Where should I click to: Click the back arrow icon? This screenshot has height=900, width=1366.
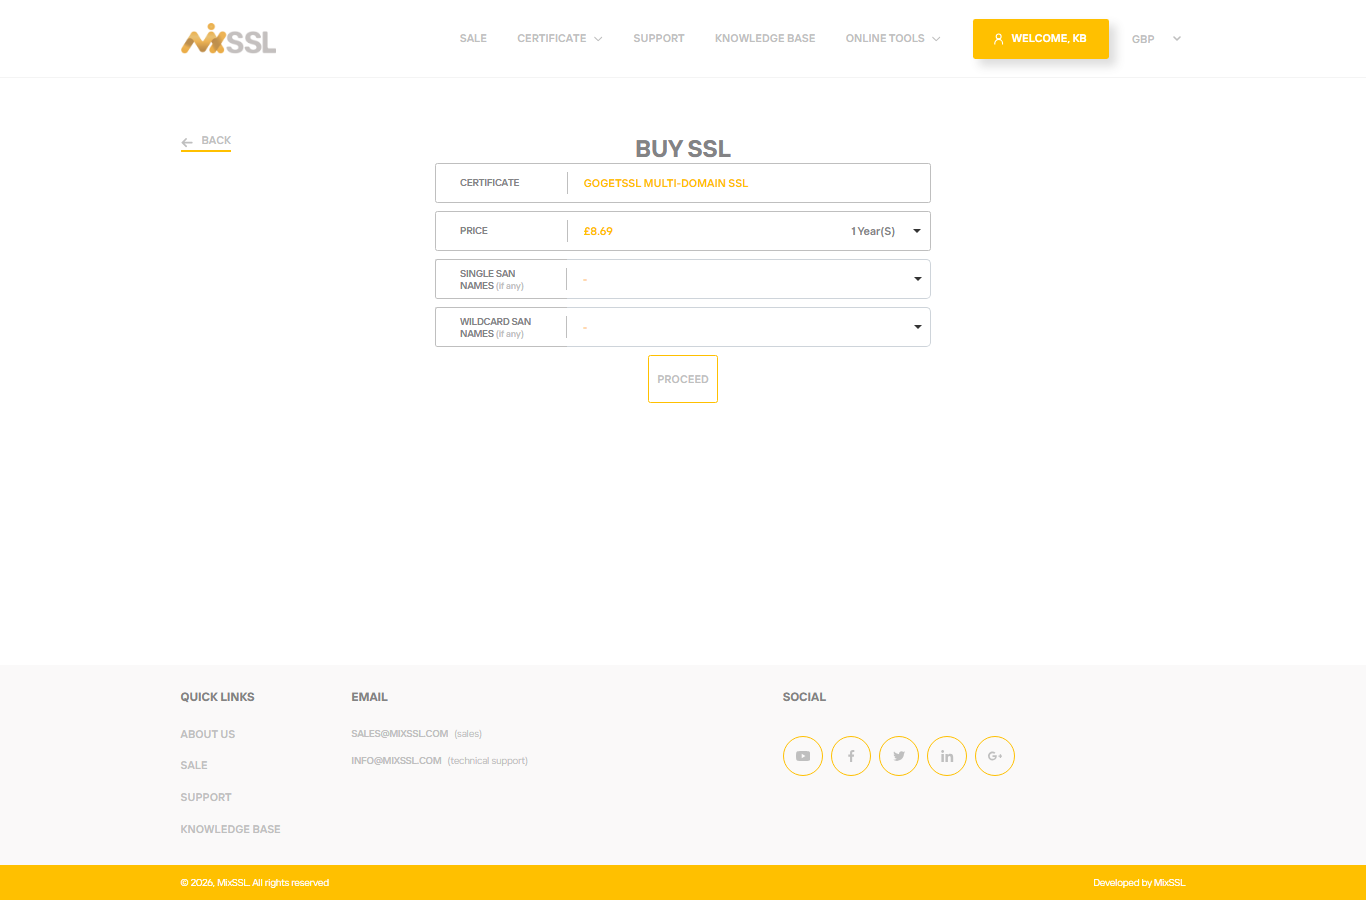pos(187,142)
